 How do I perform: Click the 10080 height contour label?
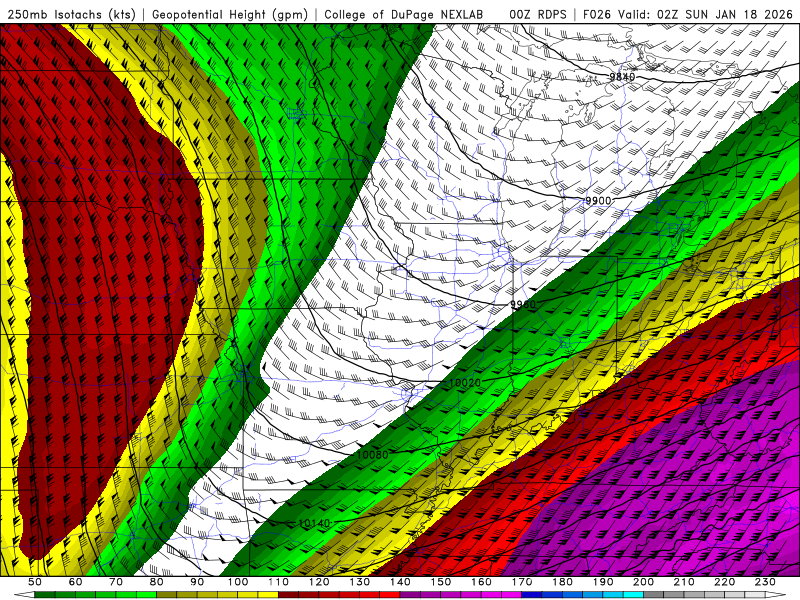click(372, 454)
